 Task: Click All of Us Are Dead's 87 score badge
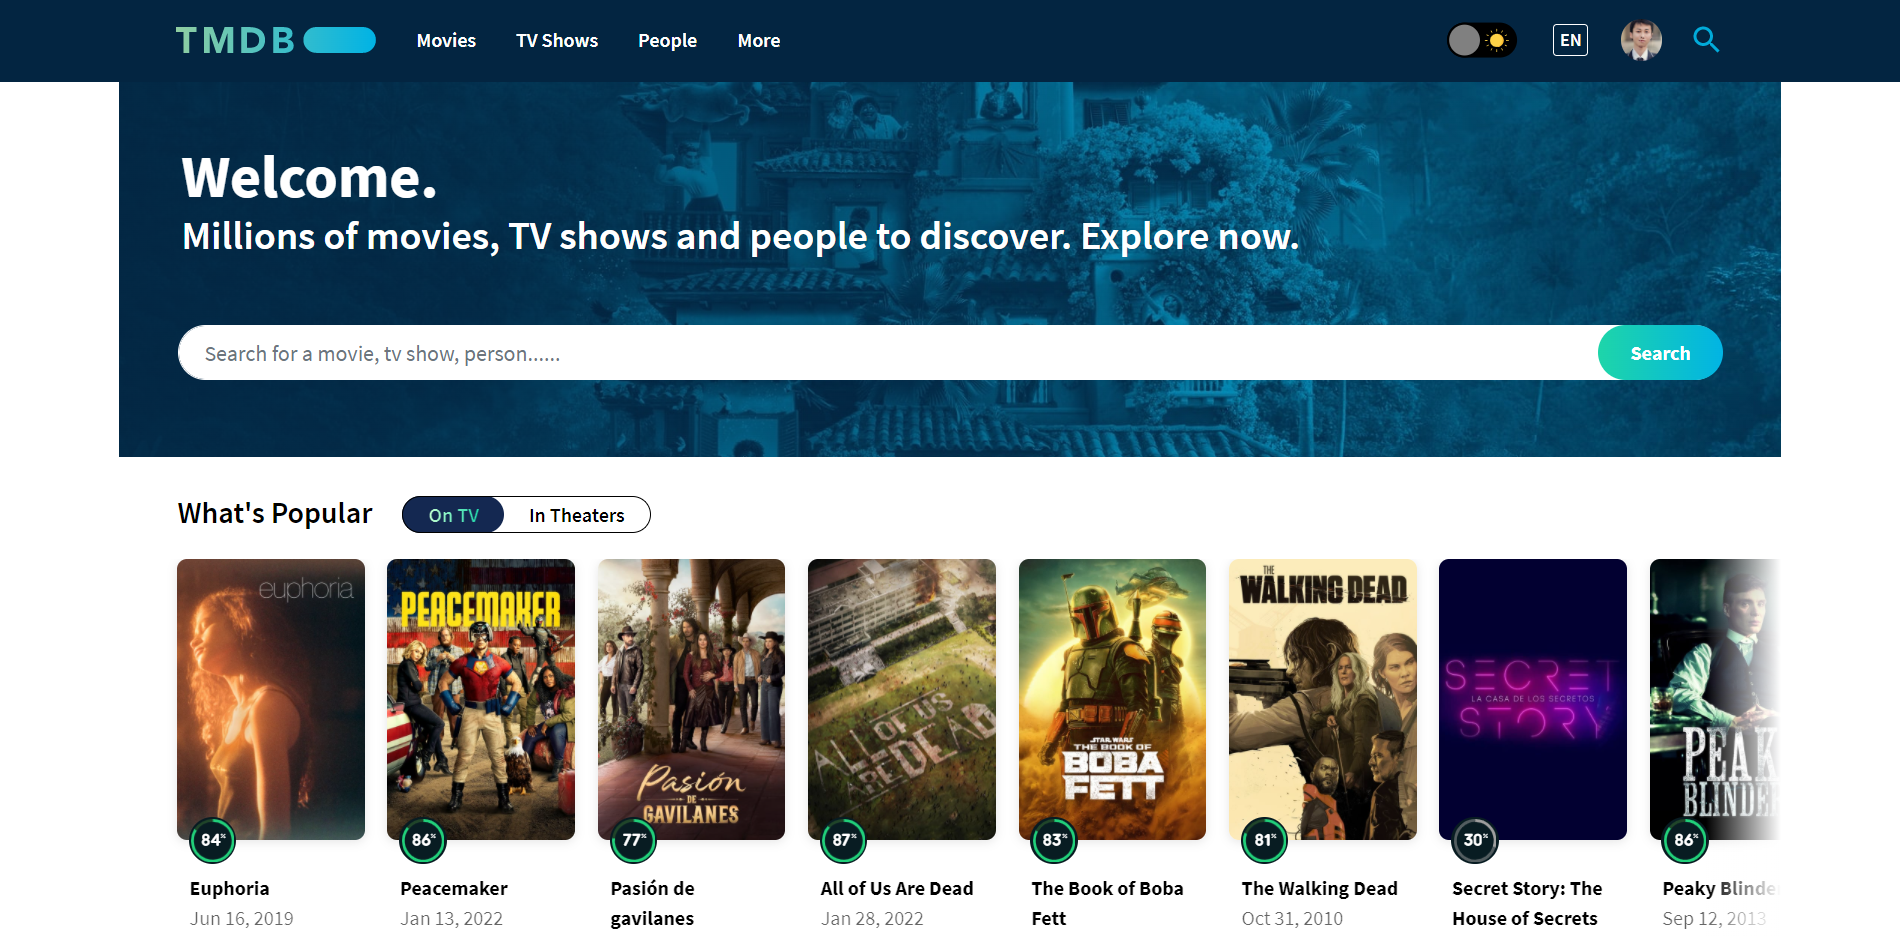pyautogui.click(x=844, y=840)
